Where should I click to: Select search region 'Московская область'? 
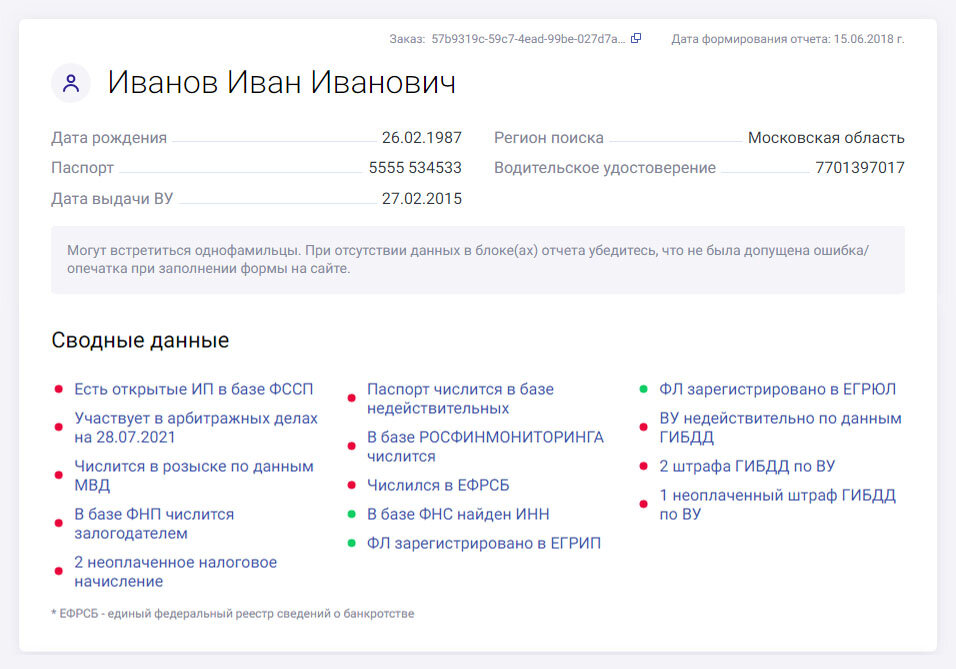[826, 138]
